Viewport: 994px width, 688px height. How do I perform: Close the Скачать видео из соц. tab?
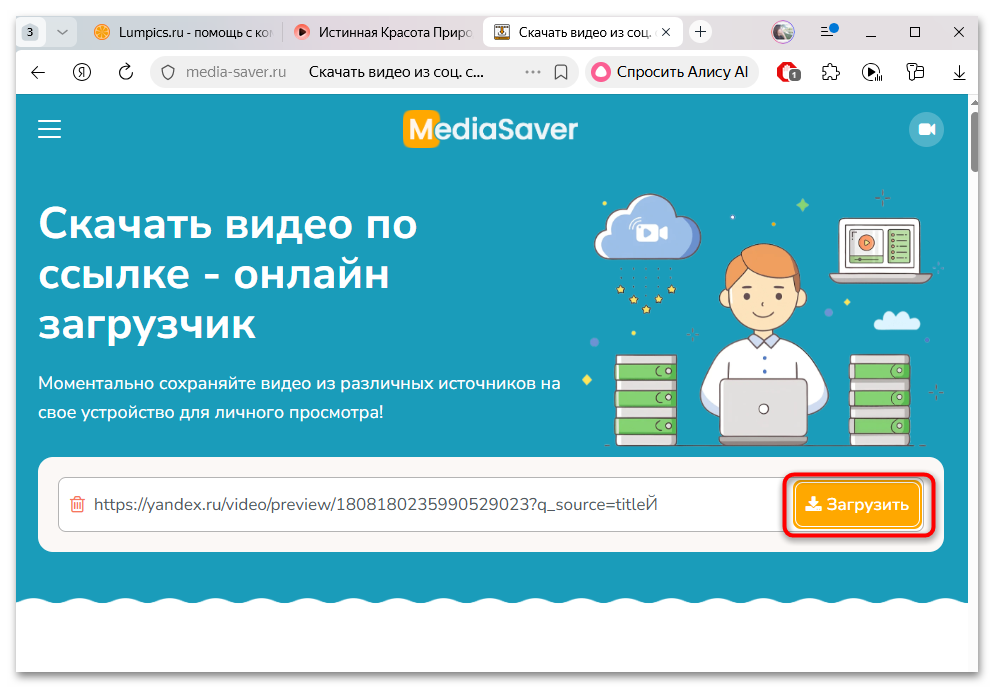click(666, 32)
